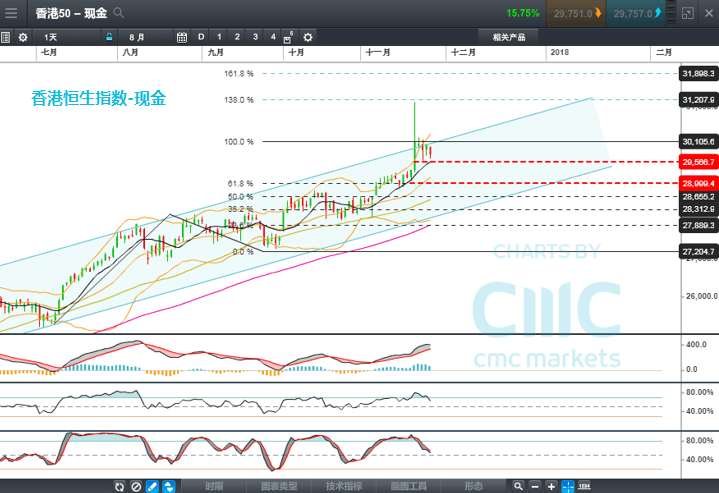
Task: Click the 100.0 % Fibonacci label
Action: (238, 142)
